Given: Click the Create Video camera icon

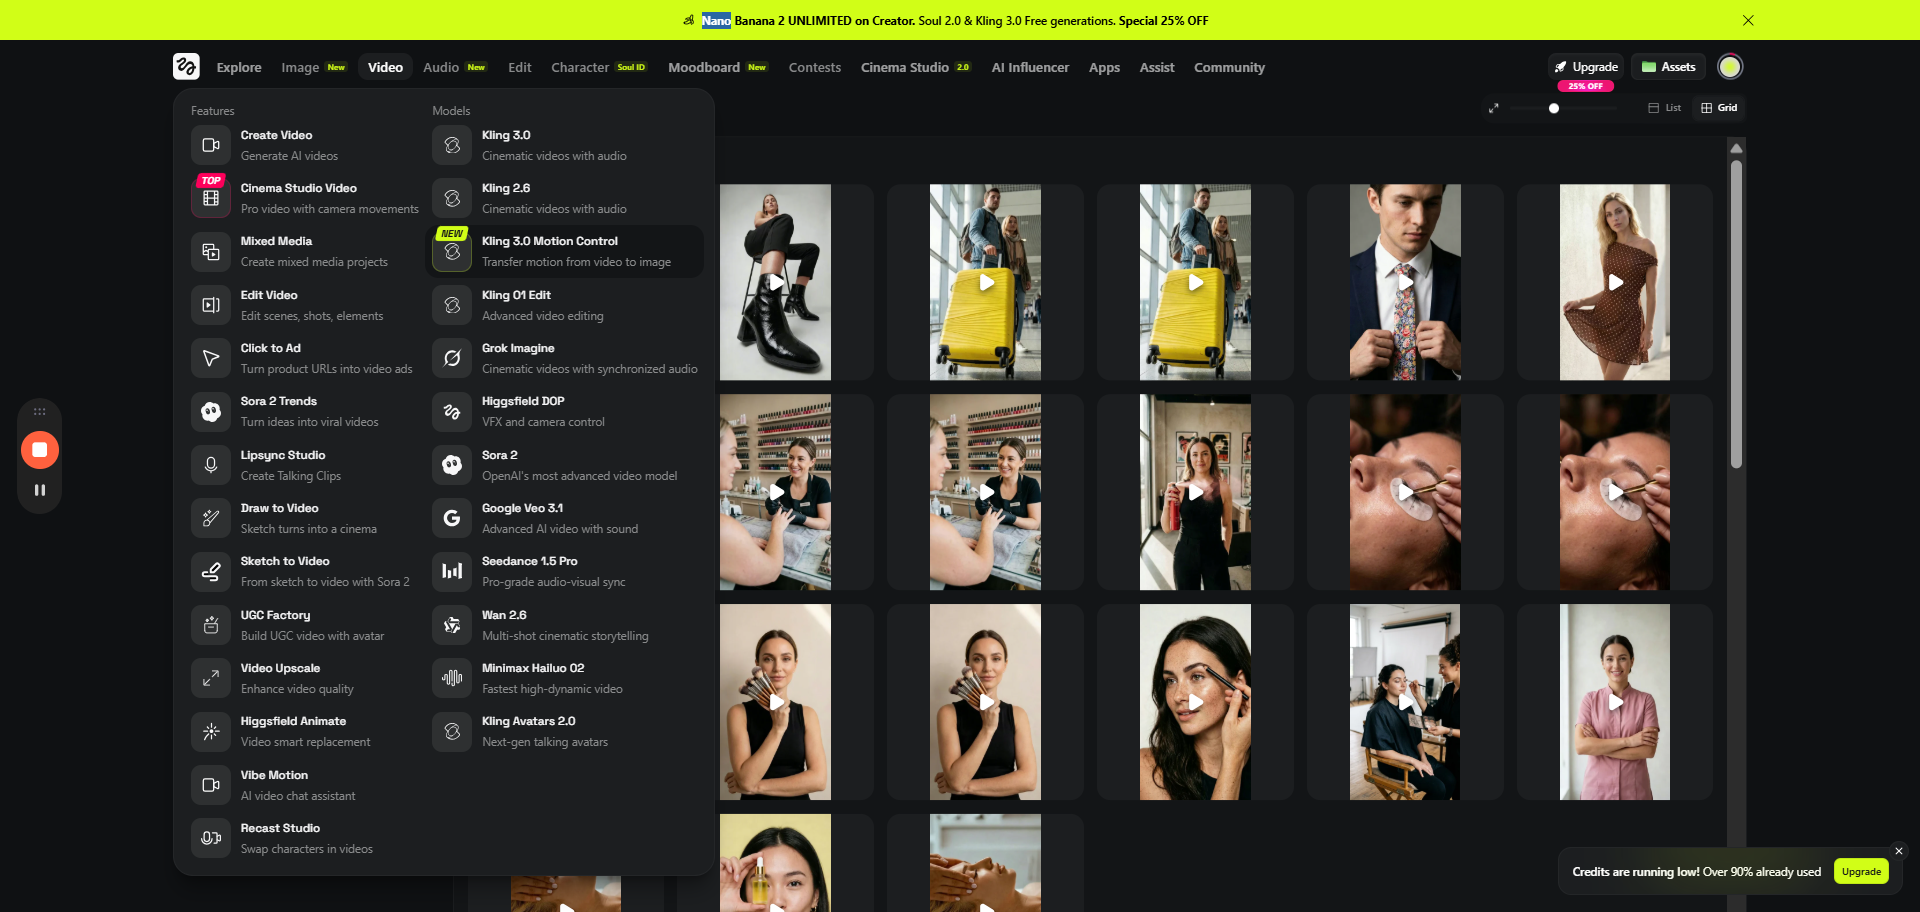Looking at the screenshot, I should [211, 145].
